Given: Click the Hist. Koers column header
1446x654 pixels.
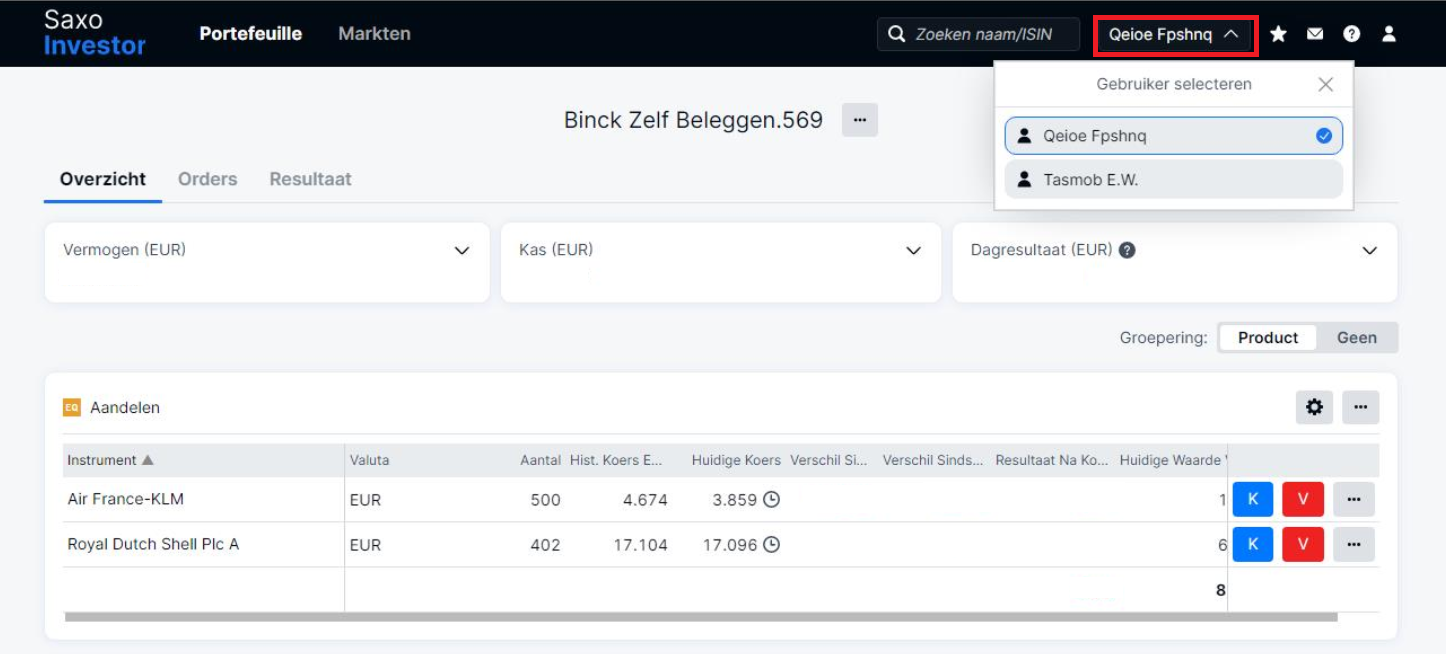Looking at the screenshot, I should (x=617, y=460).
